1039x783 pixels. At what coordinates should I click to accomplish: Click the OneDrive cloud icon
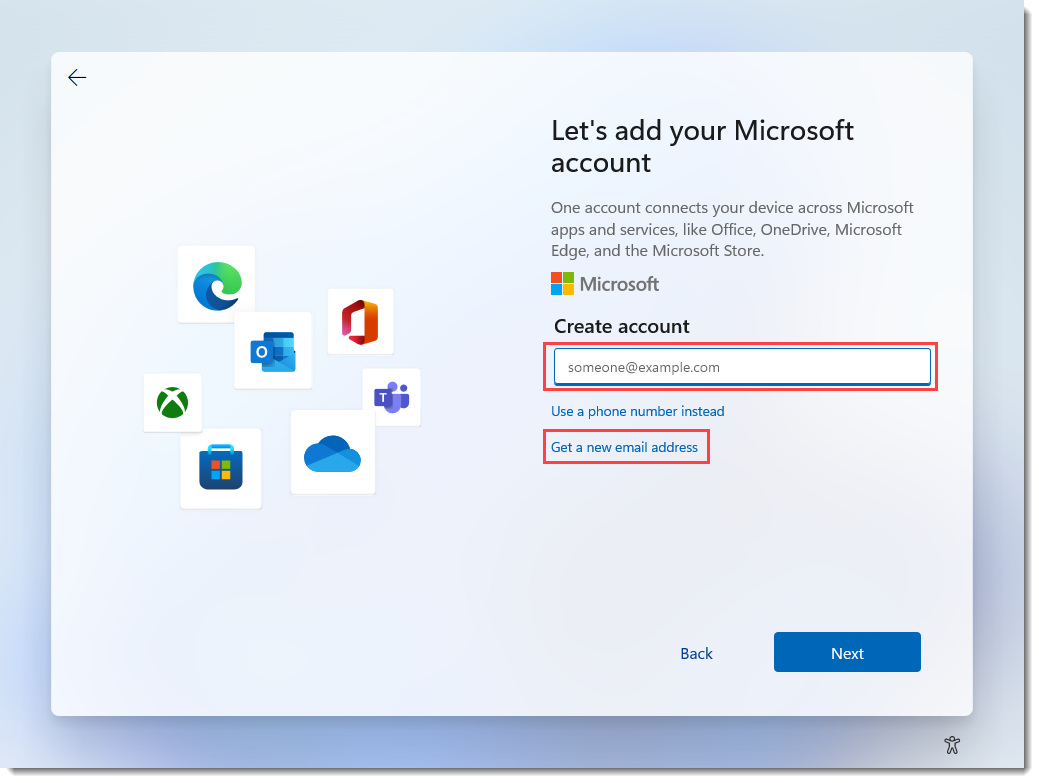click(332, 452)
